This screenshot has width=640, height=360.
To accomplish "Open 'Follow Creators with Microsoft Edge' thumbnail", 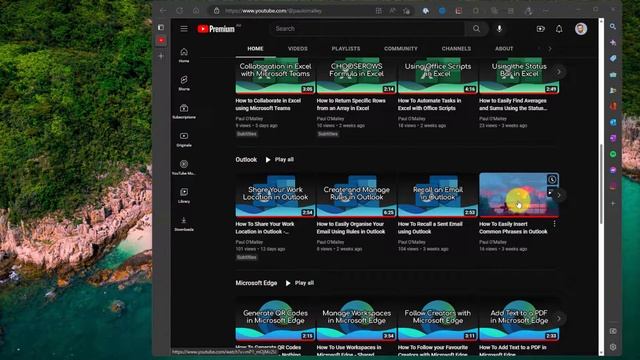I will [x=438, y=318].
